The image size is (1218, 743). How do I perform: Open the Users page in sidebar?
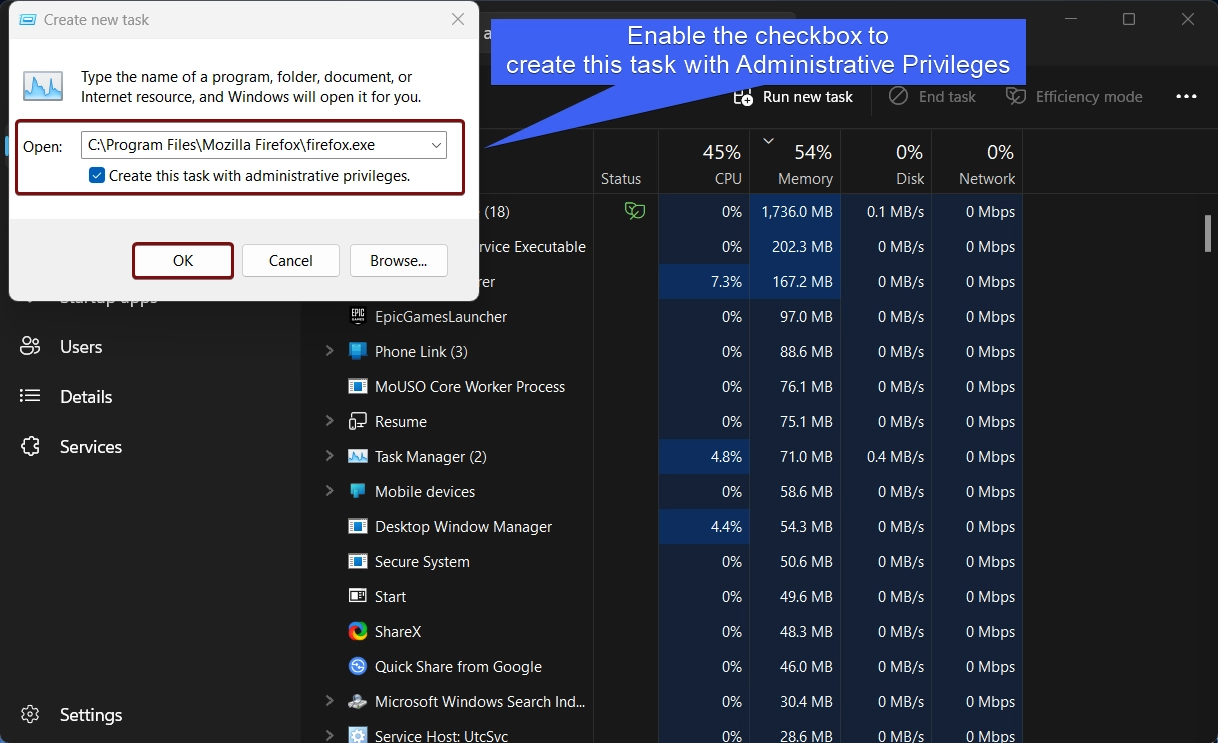coord(81,347)
